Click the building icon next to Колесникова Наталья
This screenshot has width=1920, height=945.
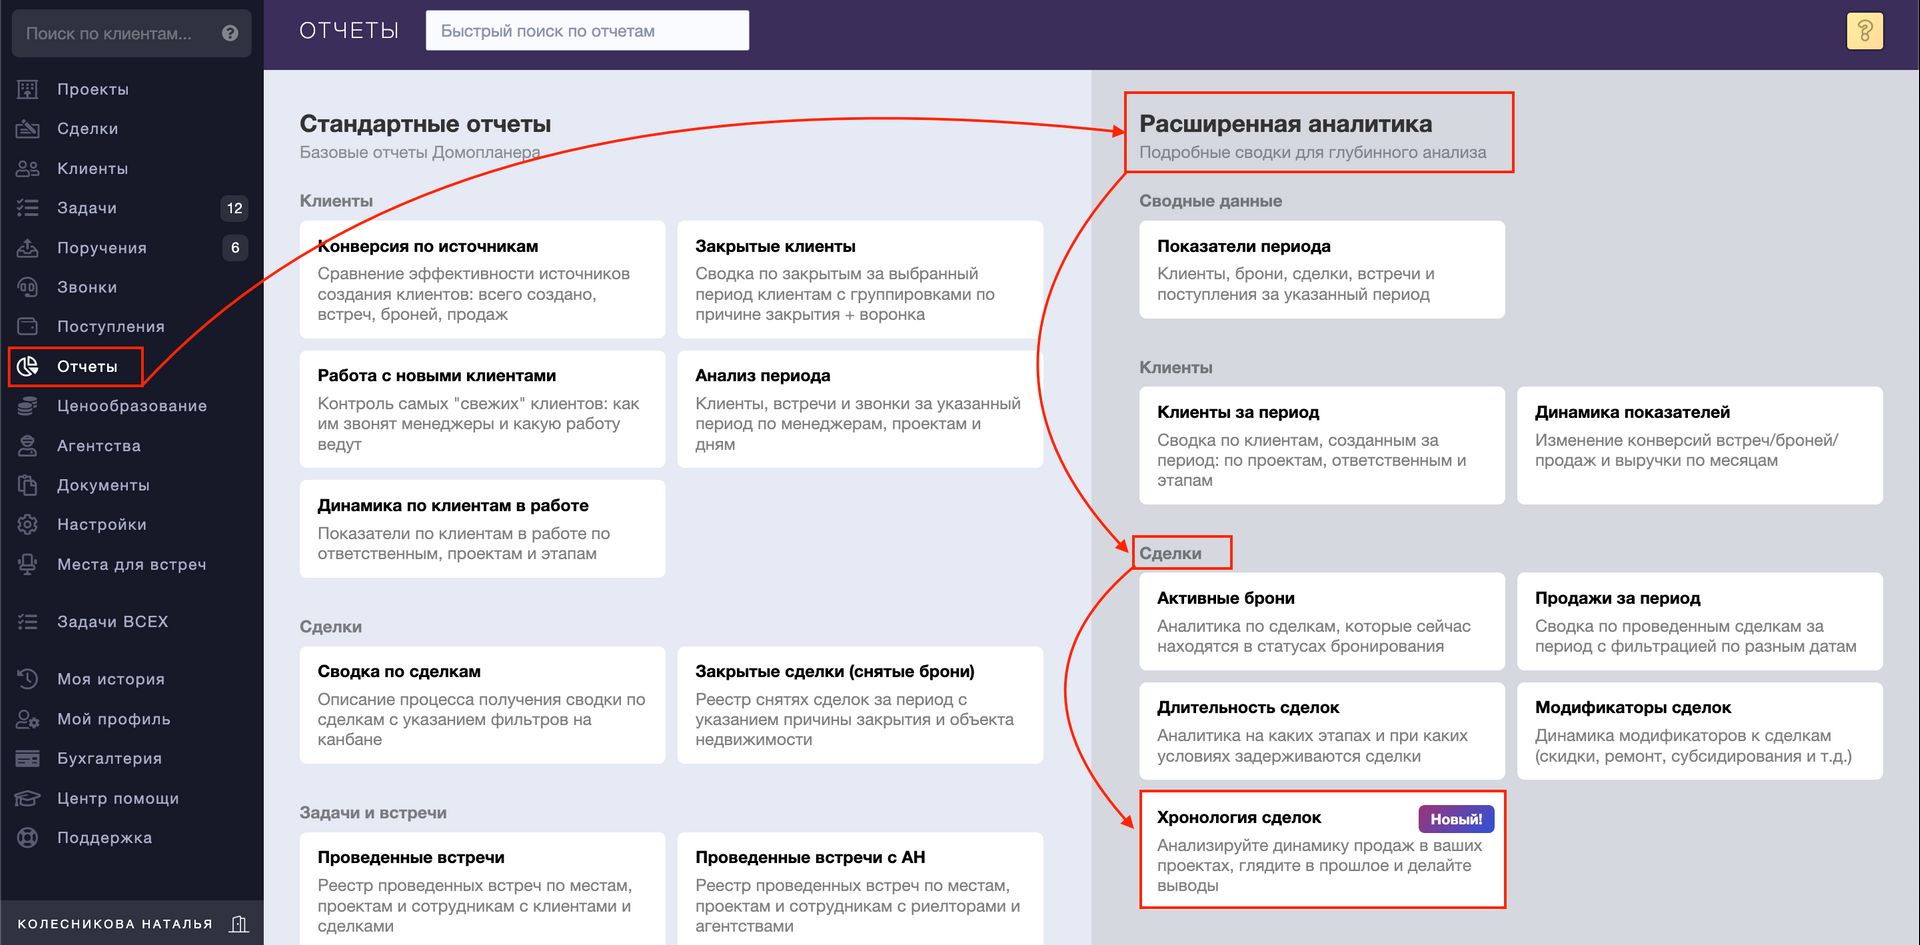click(x=239, y=924)
